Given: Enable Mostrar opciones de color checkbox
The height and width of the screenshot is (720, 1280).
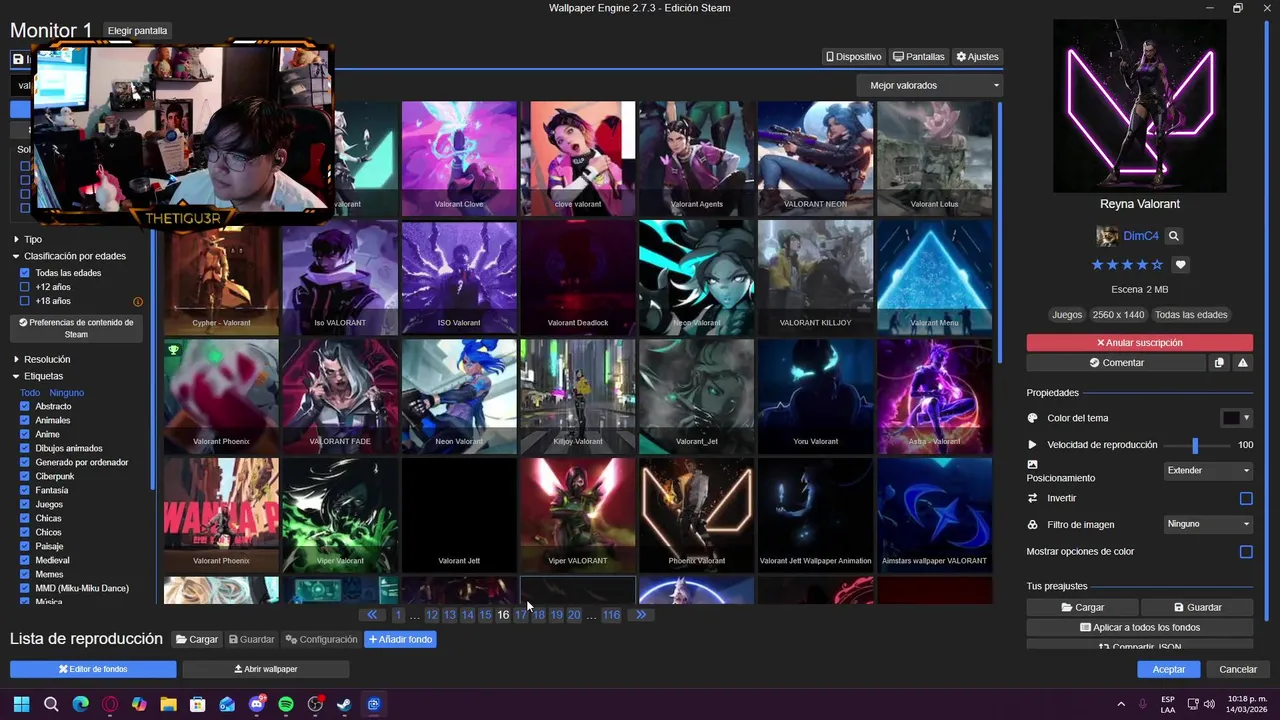Looking at the screenshot, I should pos(1246,552).
